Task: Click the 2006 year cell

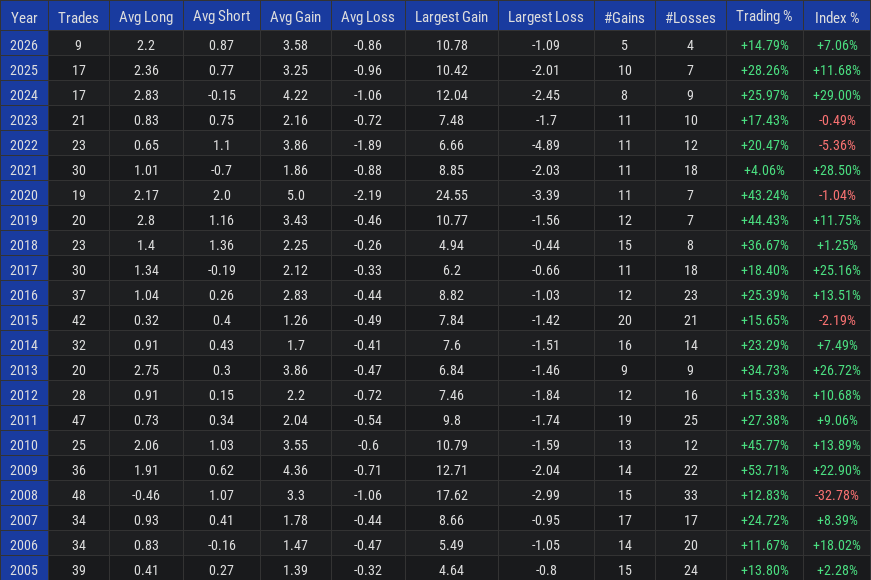Action: point(24,545)
